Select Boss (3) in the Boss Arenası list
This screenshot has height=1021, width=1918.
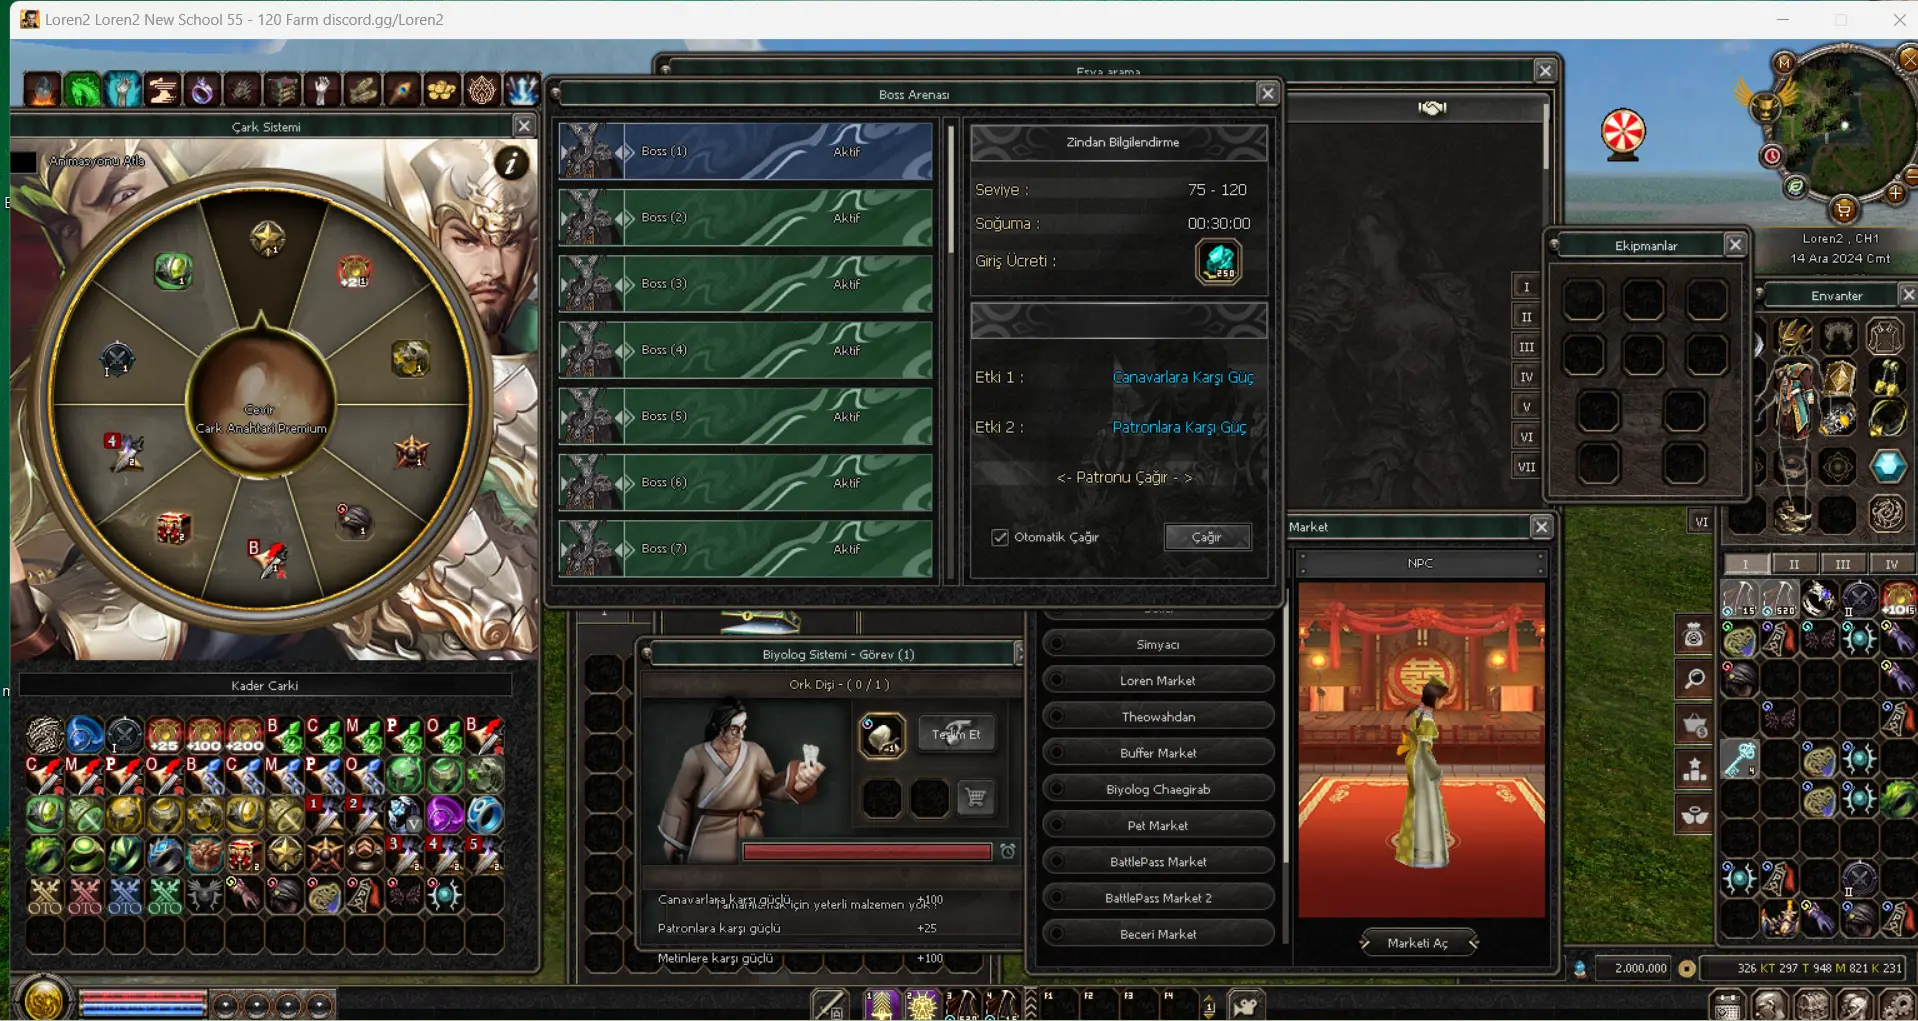(745, 284)
